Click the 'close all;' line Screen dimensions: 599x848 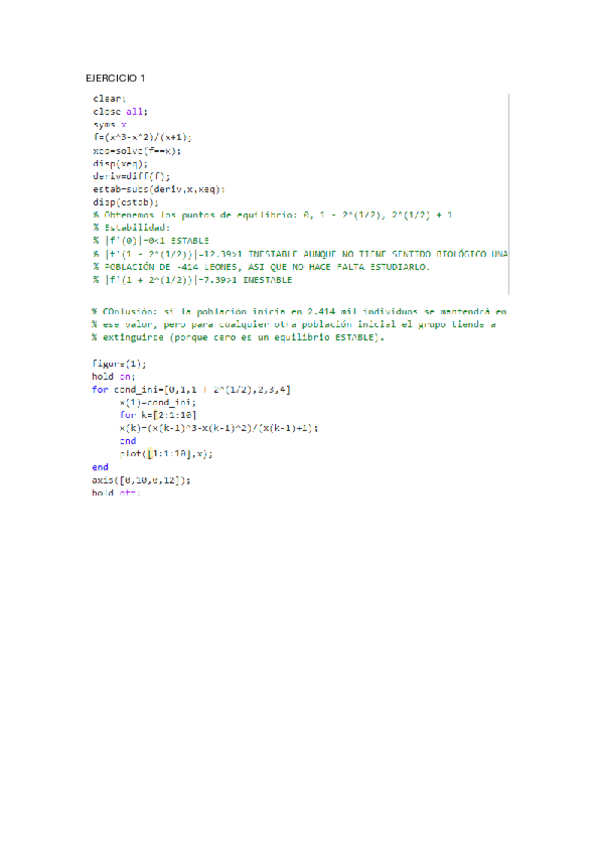click(120, 111)
